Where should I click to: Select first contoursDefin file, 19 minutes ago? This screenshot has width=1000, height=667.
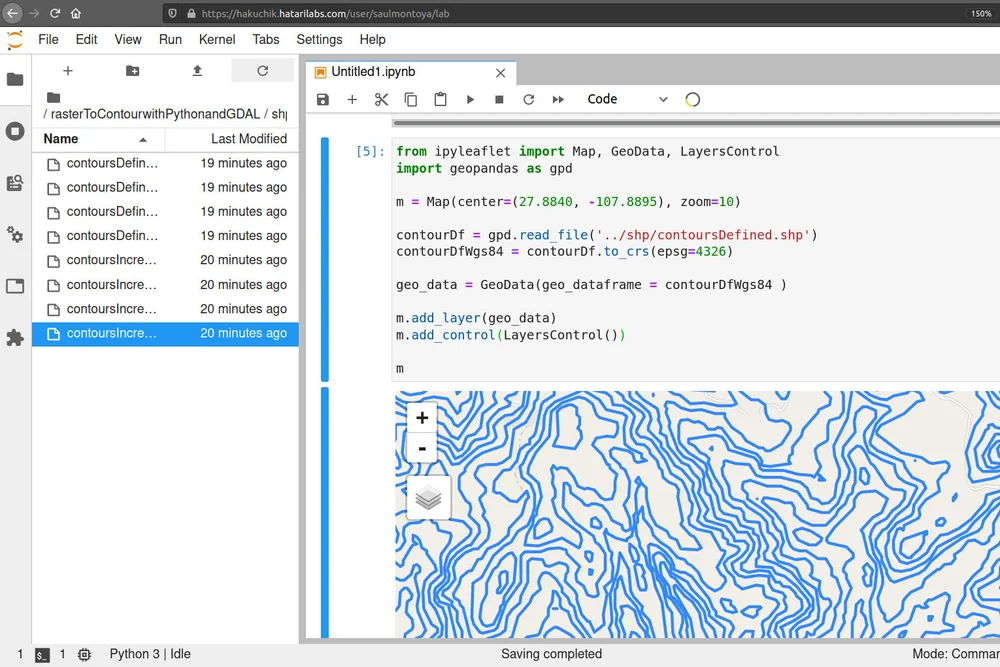[165, 164]
